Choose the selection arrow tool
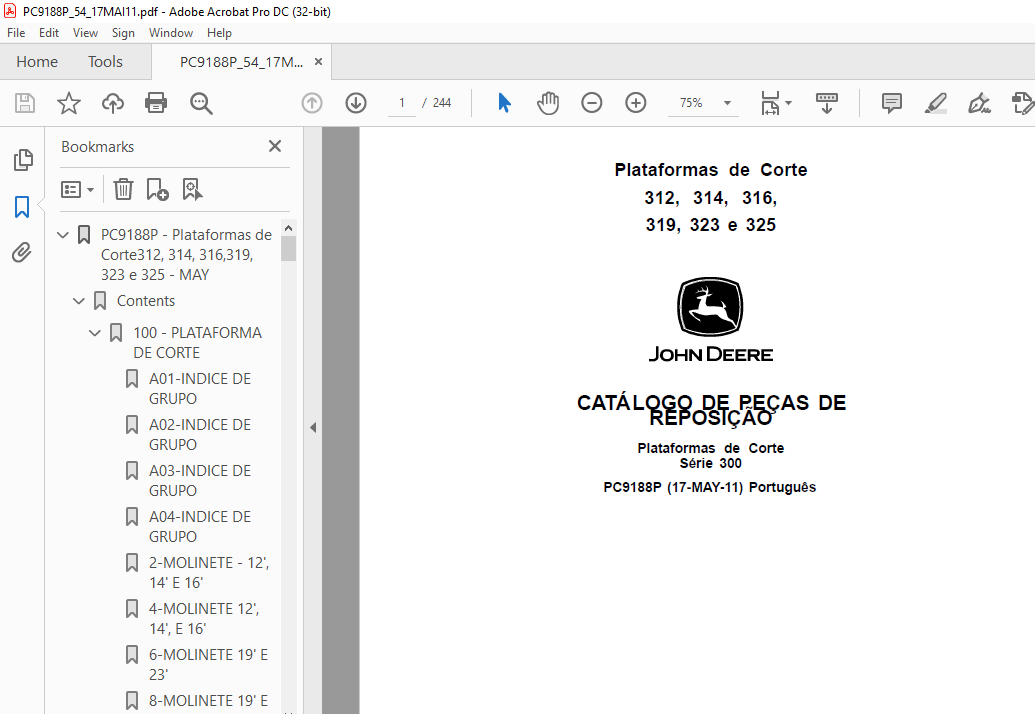Image resolution: width=1035 pixels, height=714 pixels. 504,103
